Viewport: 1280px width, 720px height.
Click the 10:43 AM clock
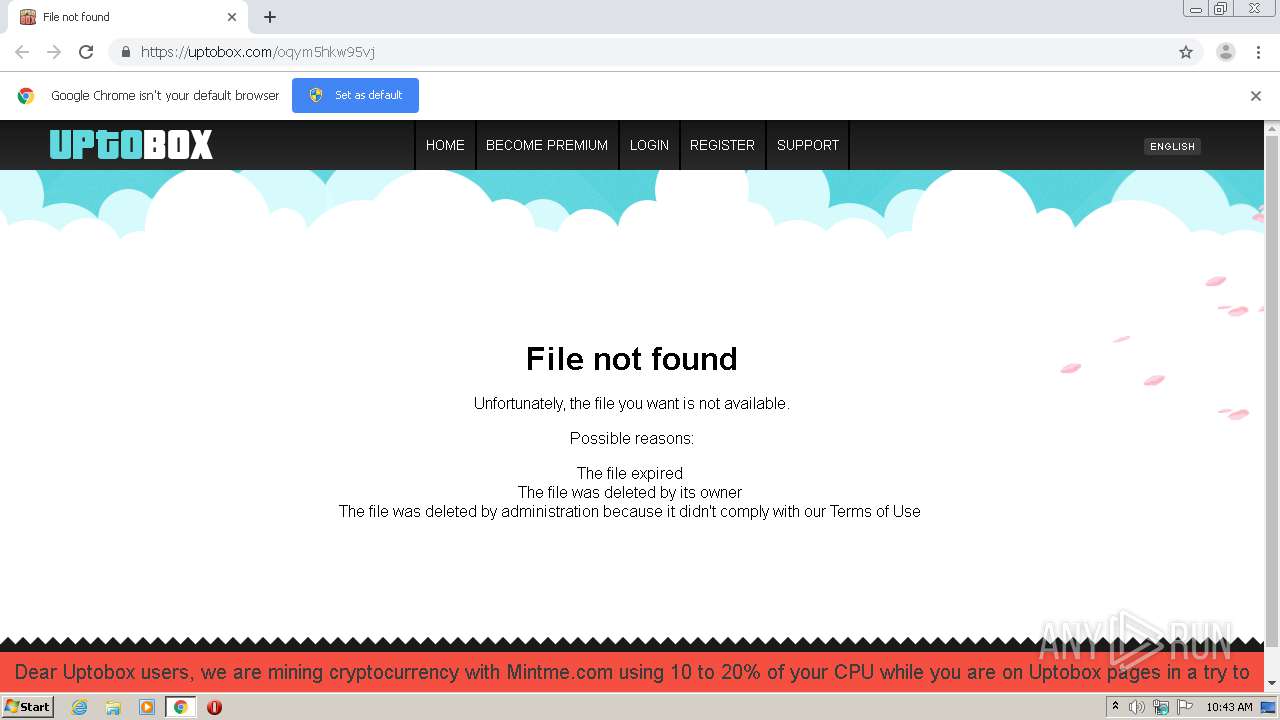click(1229, 707)
